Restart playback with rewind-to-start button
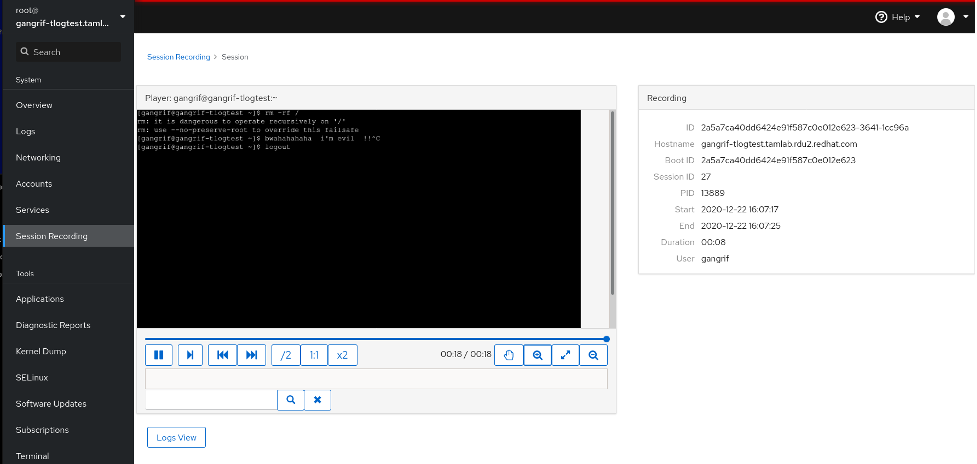Image resolution: width=977 pixels, height=464 pixels. click(x=222, y=355)
